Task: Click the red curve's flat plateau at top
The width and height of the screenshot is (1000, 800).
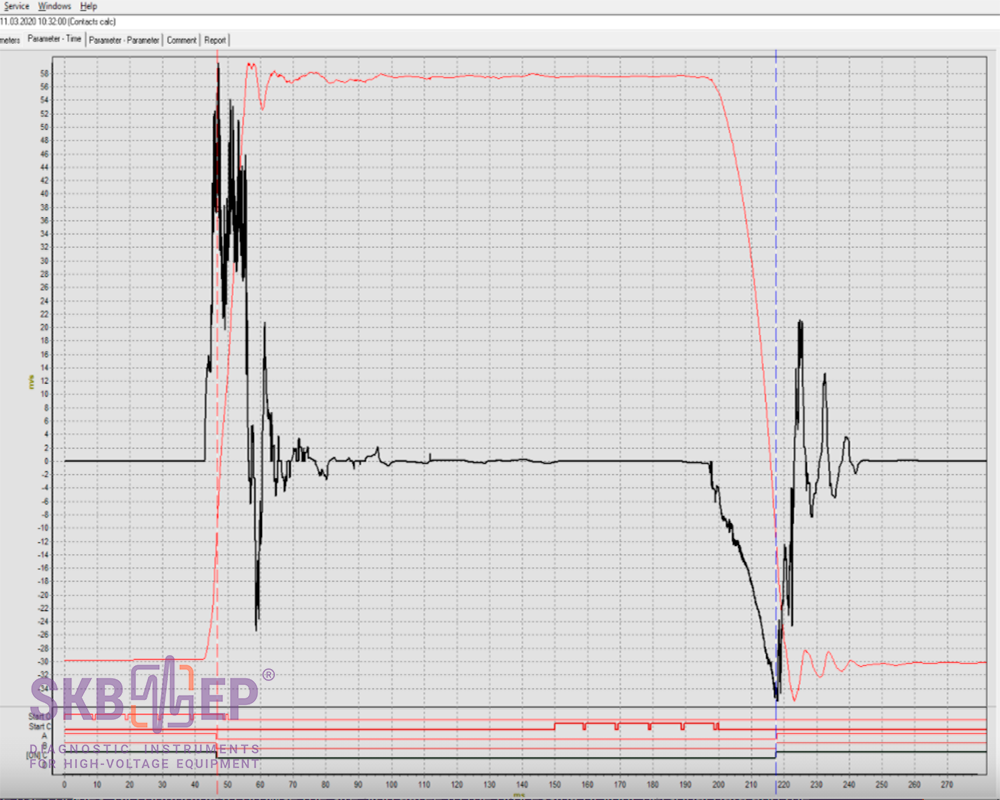Action: tap(500, 76)
